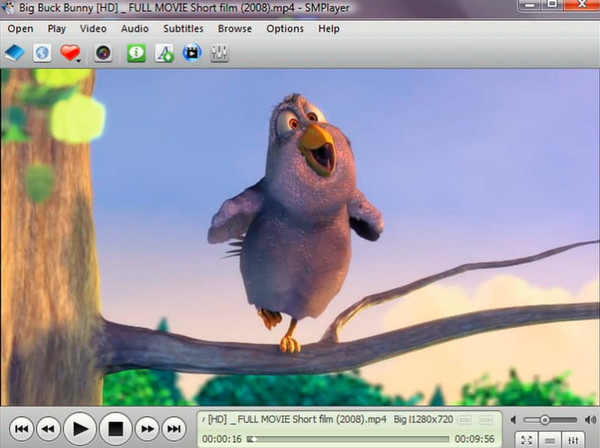Stop playback with the square button
The width and height of the screenshot is (600, 448).
(116, 429)
